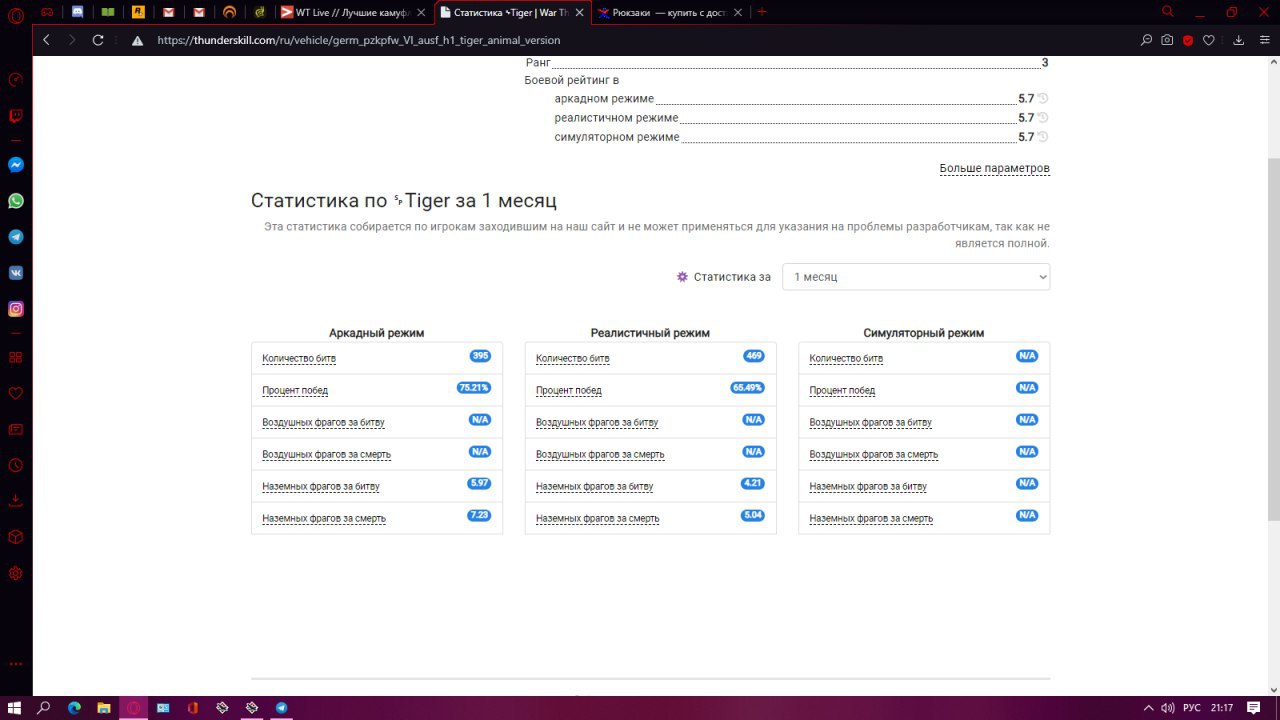The width and height of the screenshot is (1280, 720).
Task: Open the pinned Rockstar Games tab
Action: pos(138,12)
